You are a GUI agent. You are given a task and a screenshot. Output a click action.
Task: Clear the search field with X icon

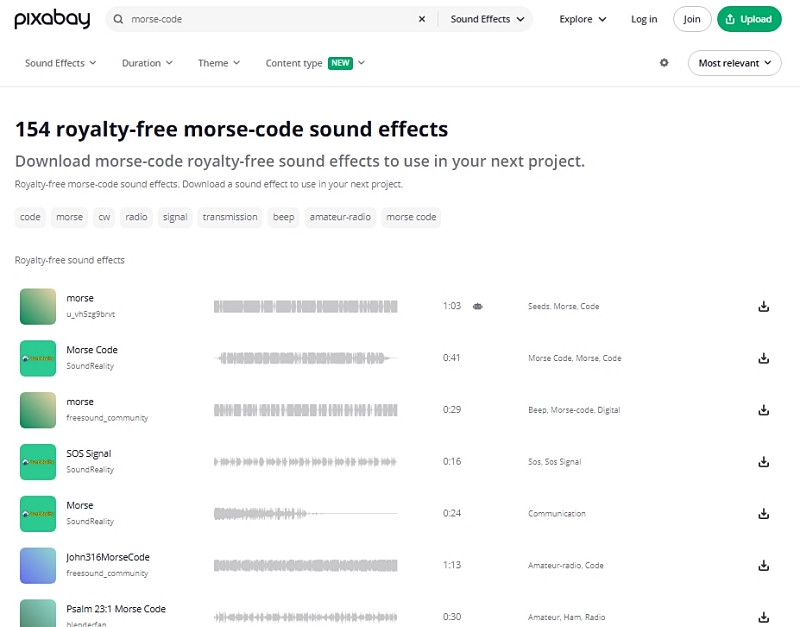pos(421,19)
